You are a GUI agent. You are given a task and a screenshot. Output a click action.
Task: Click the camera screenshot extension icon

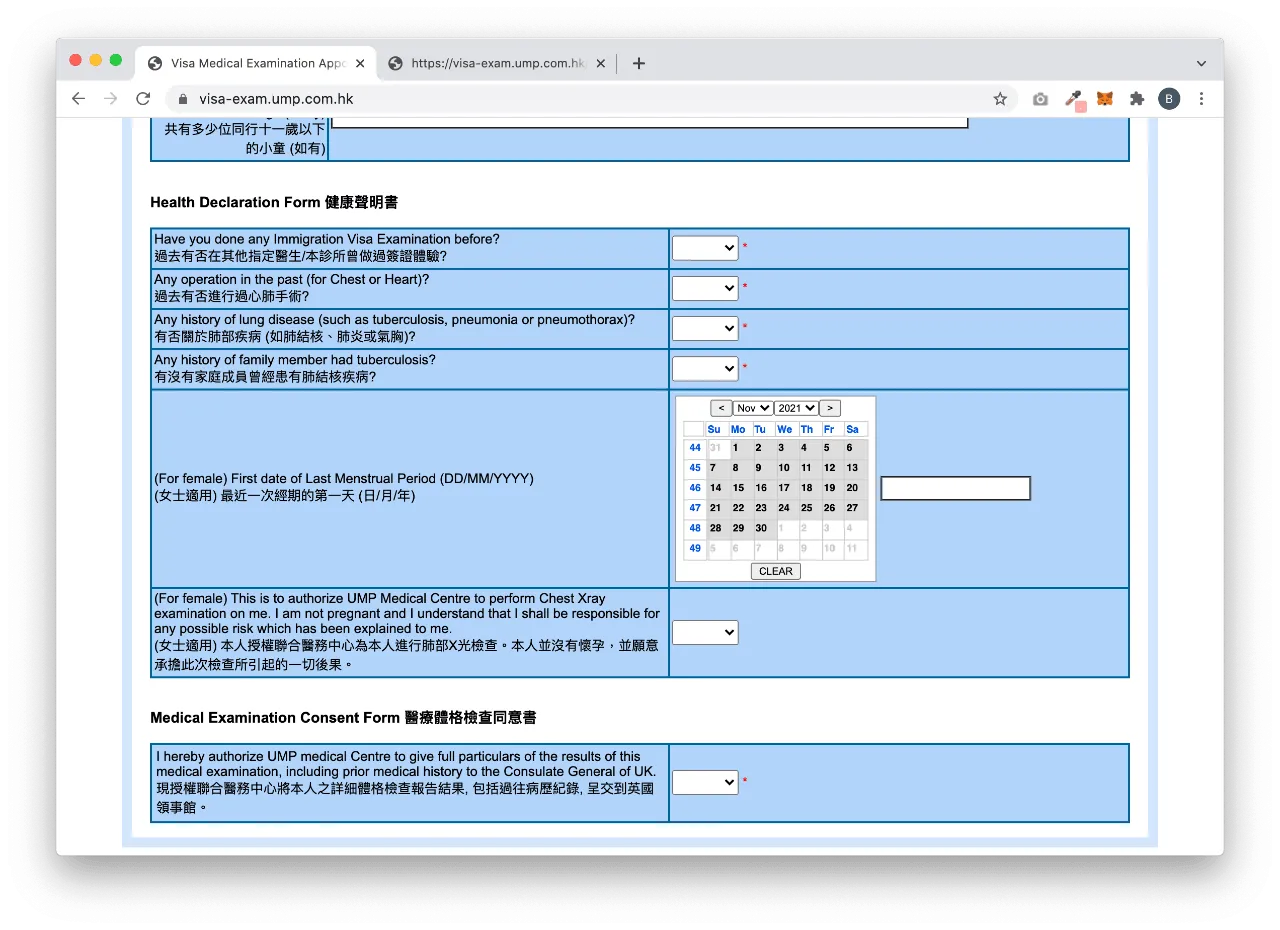click(x=1041, y=99)
